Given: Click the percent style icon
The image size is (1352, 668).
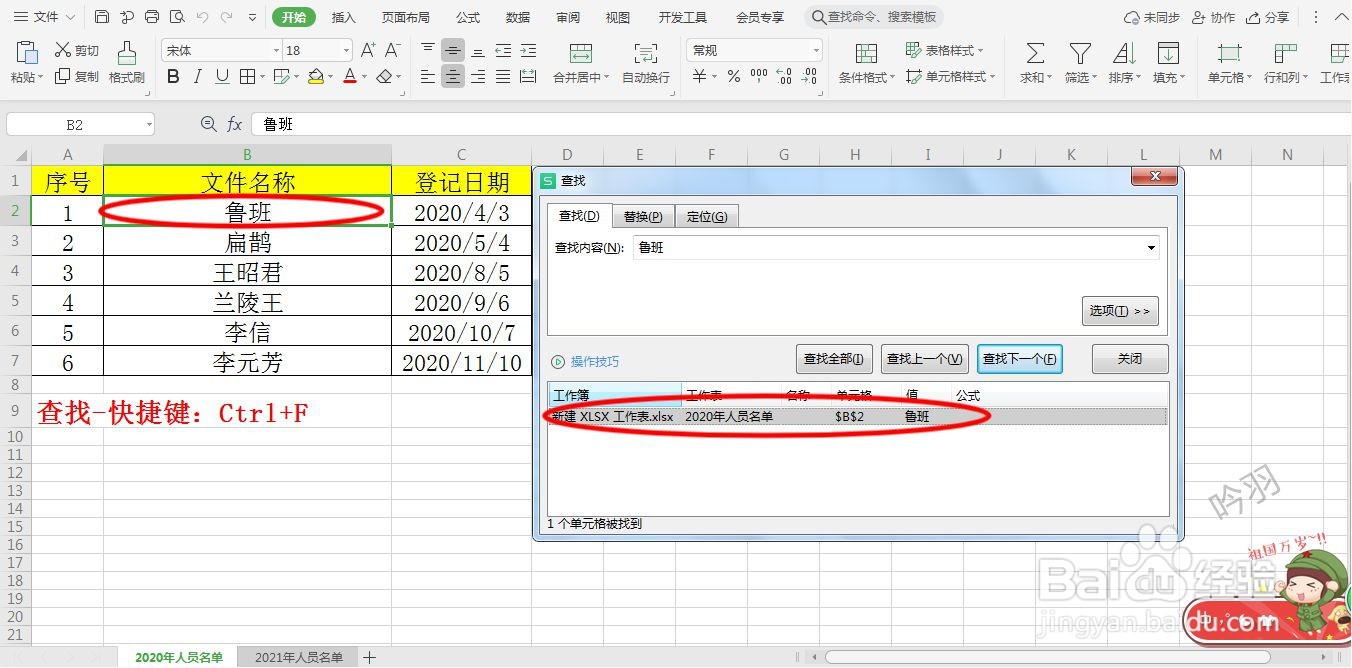Looking at the screenshot, I should click(x=734, y=76).
